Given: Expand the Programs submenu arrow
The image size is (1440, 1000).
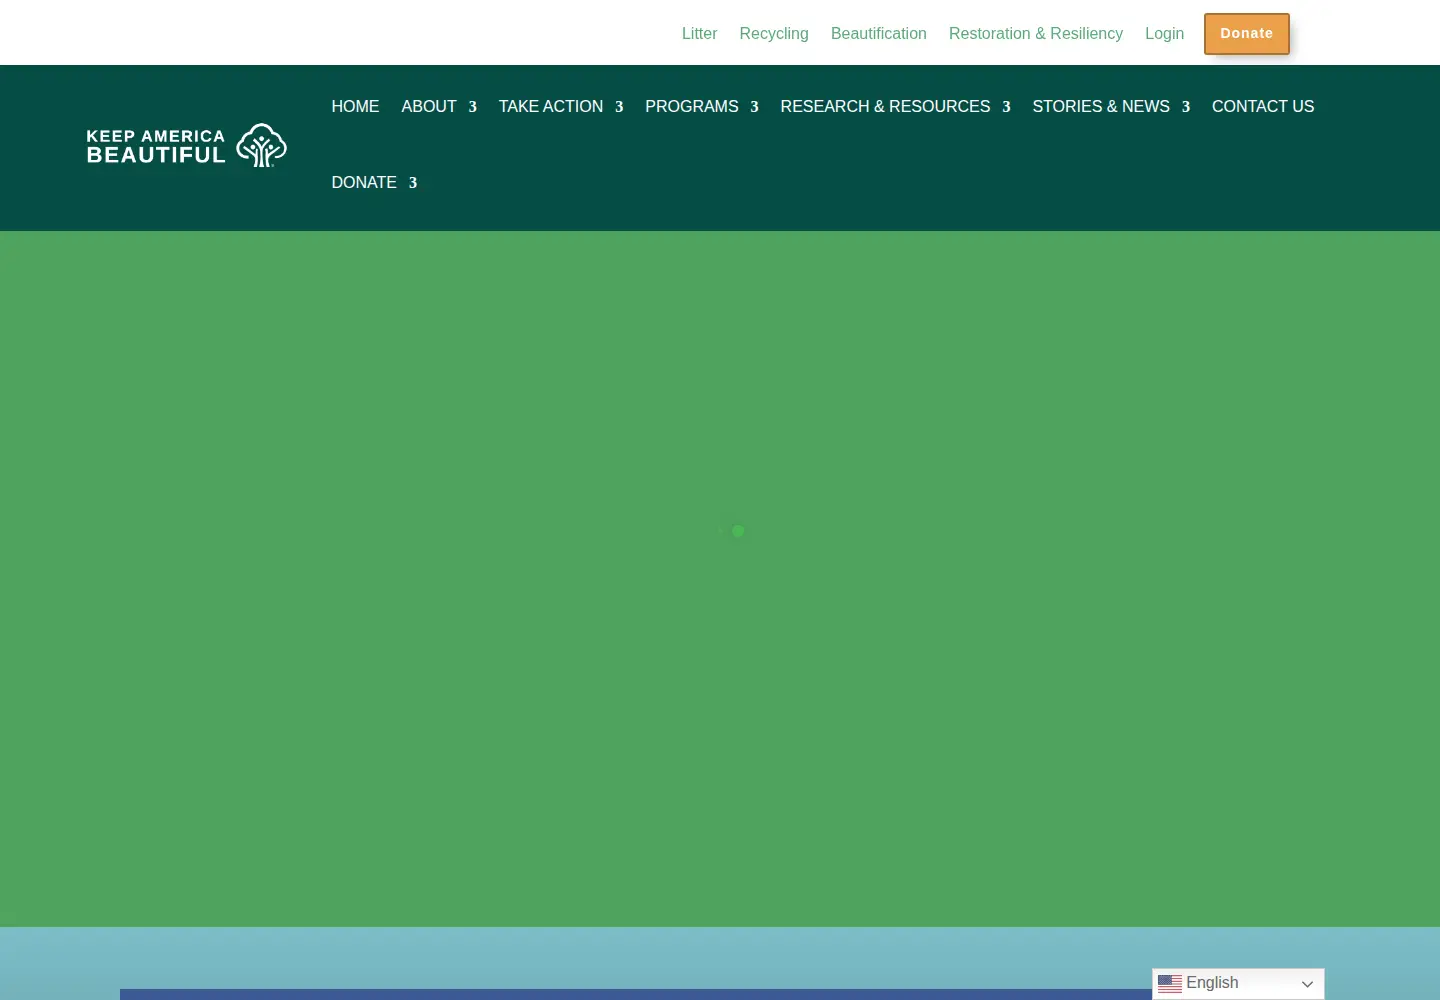Looking at the screenshot, I should 754,107.
